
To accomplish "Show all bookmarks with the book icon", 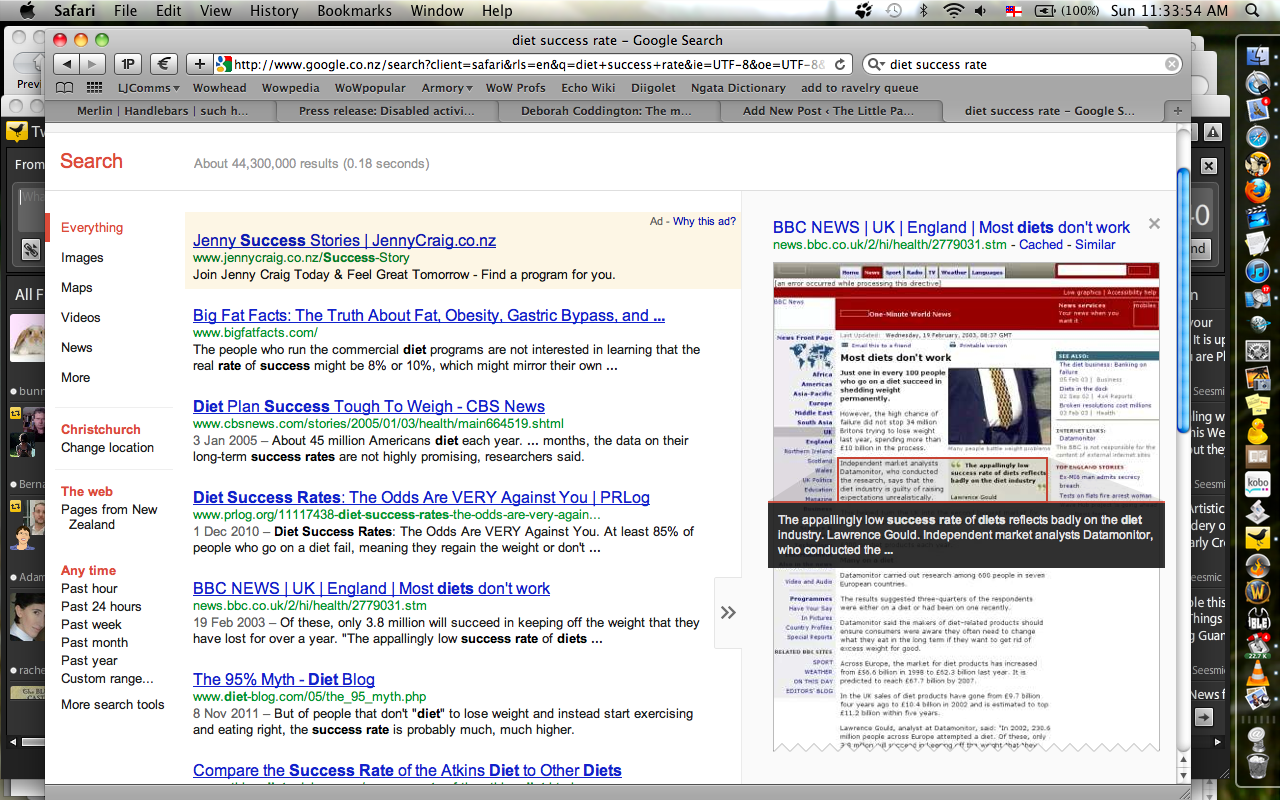I will [67, 88].
